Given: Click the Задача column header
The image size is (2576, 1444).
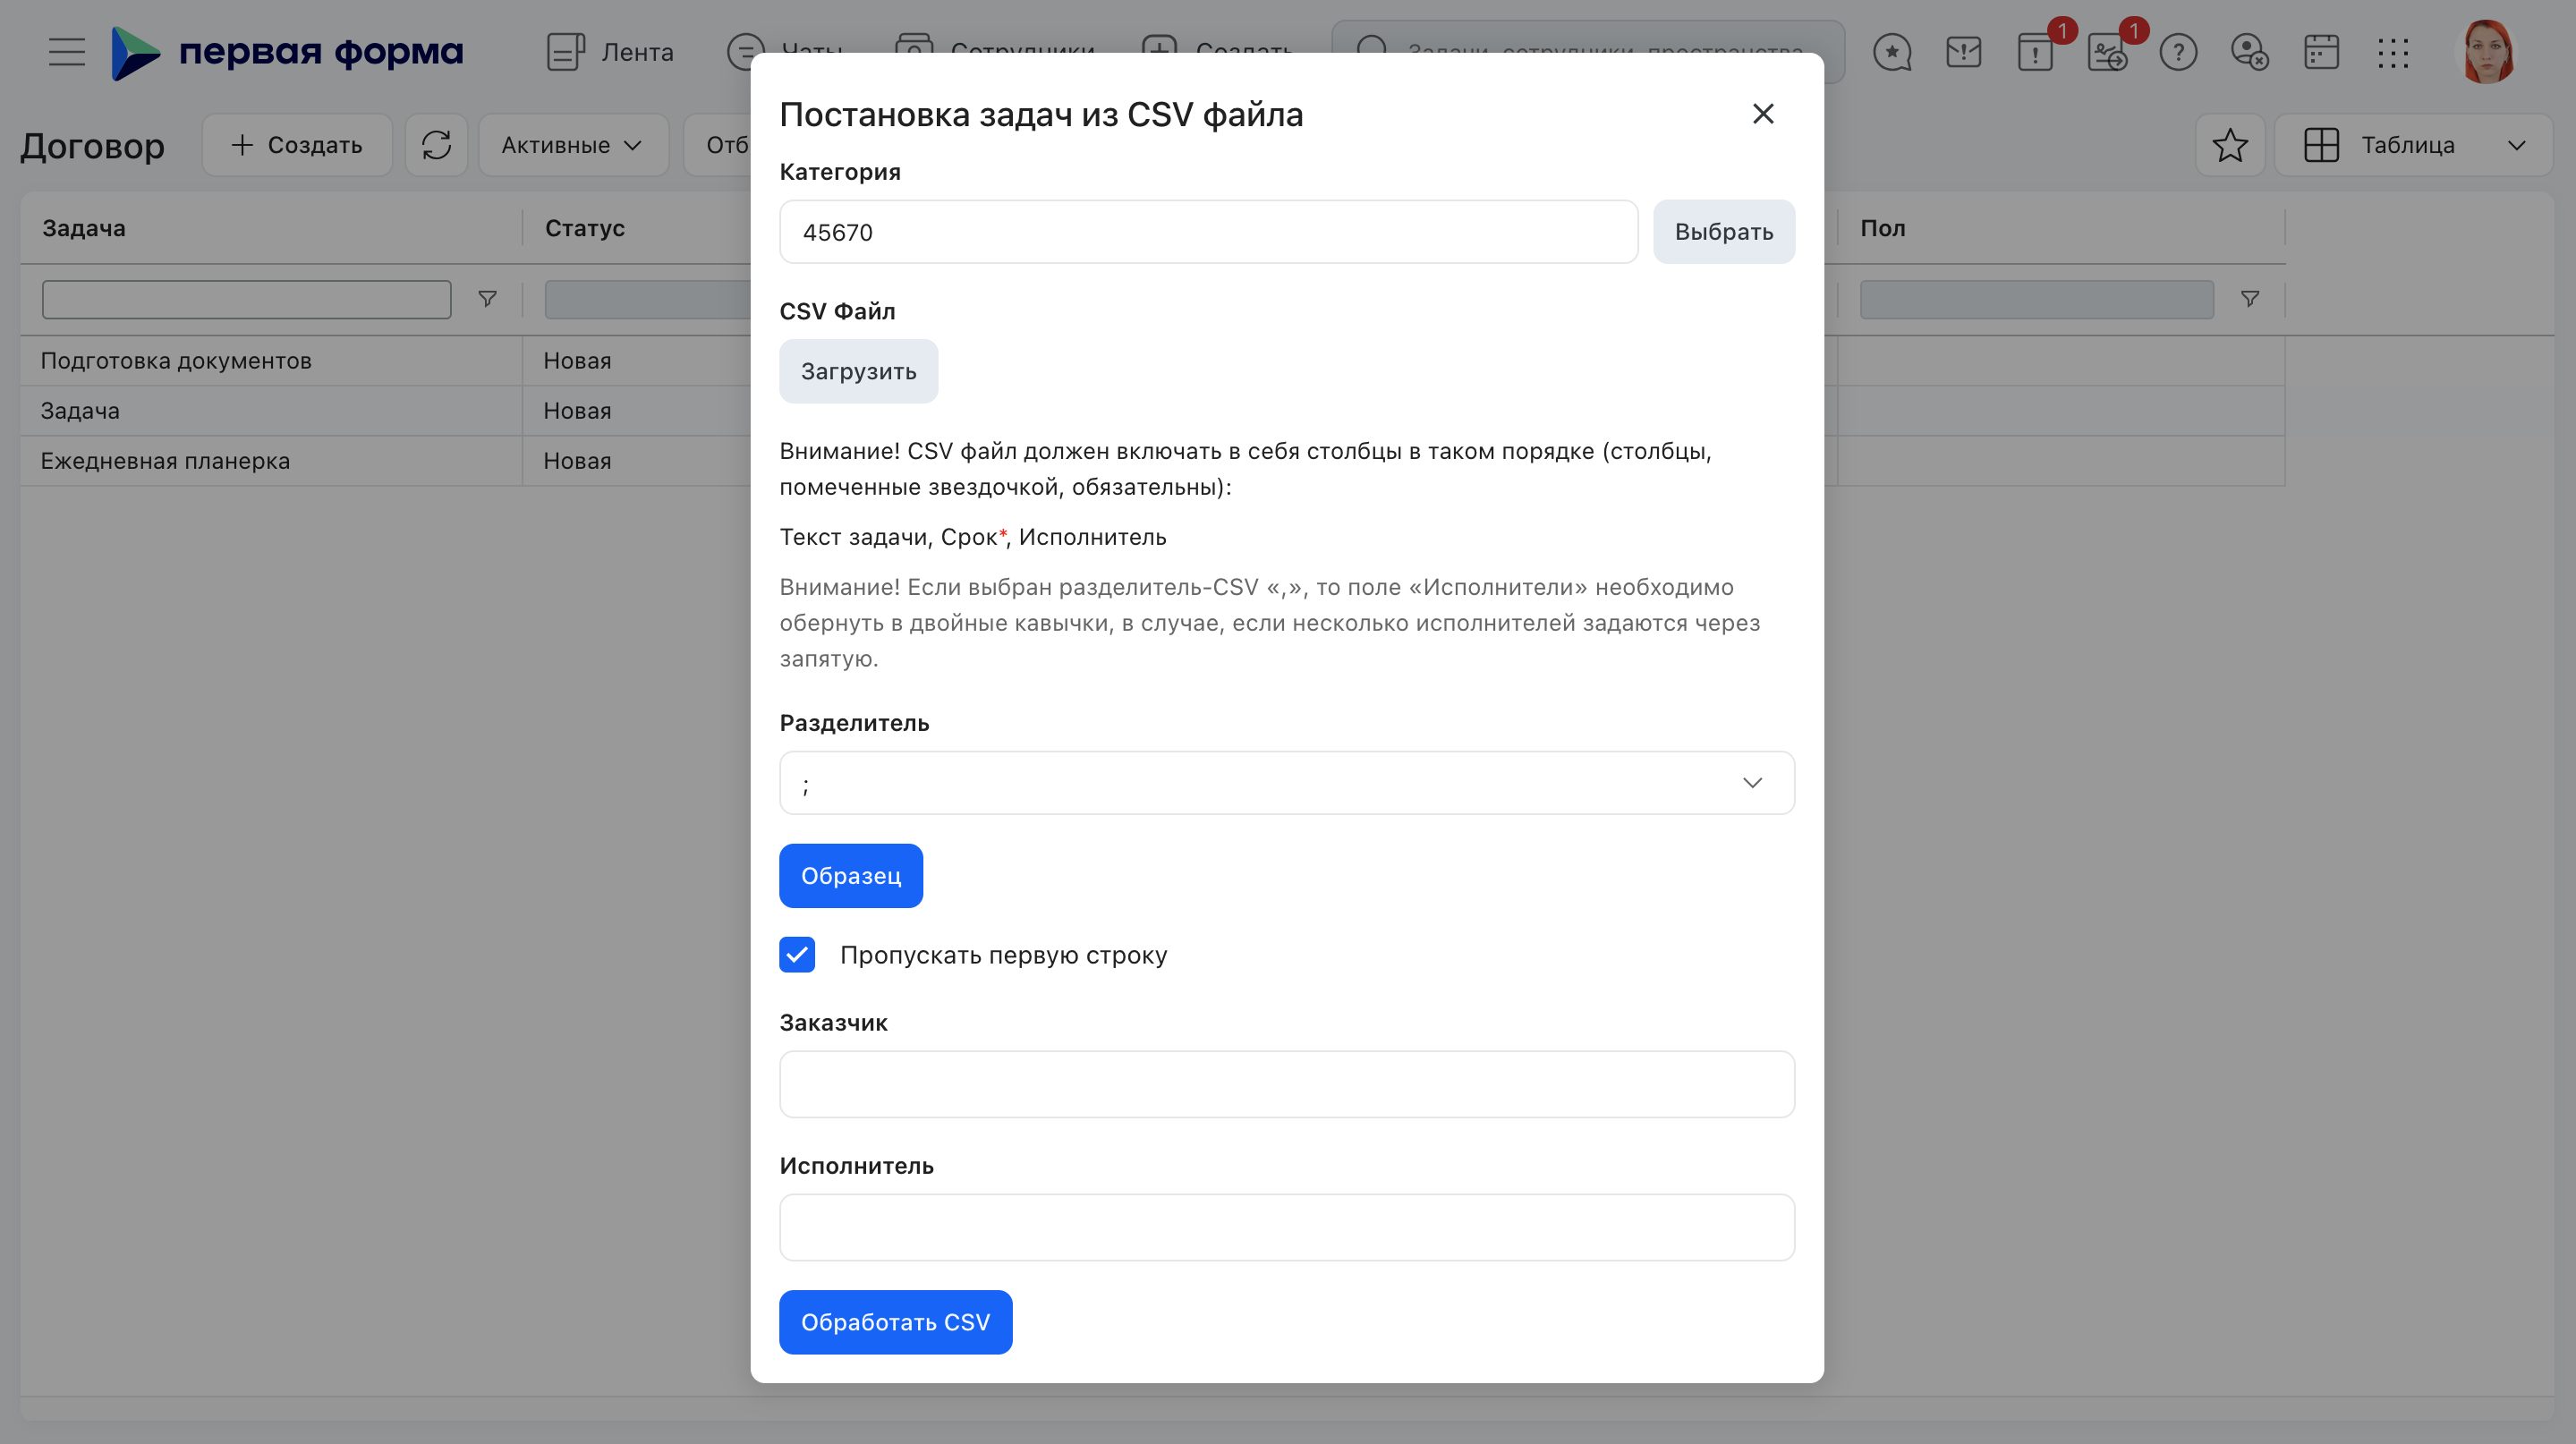Looking at the screenshot, I should click(84, 228).
